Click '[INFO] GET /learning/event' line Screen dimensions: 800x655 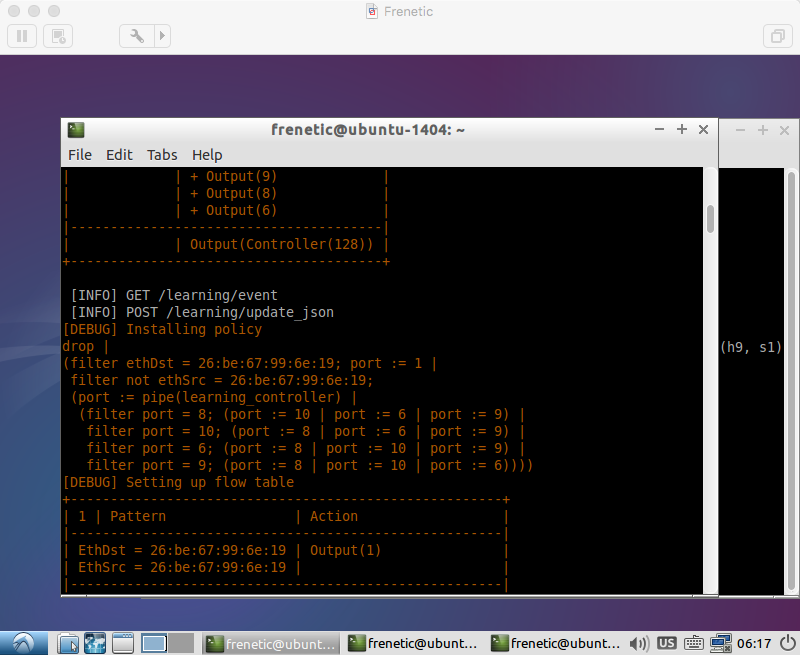174,295
